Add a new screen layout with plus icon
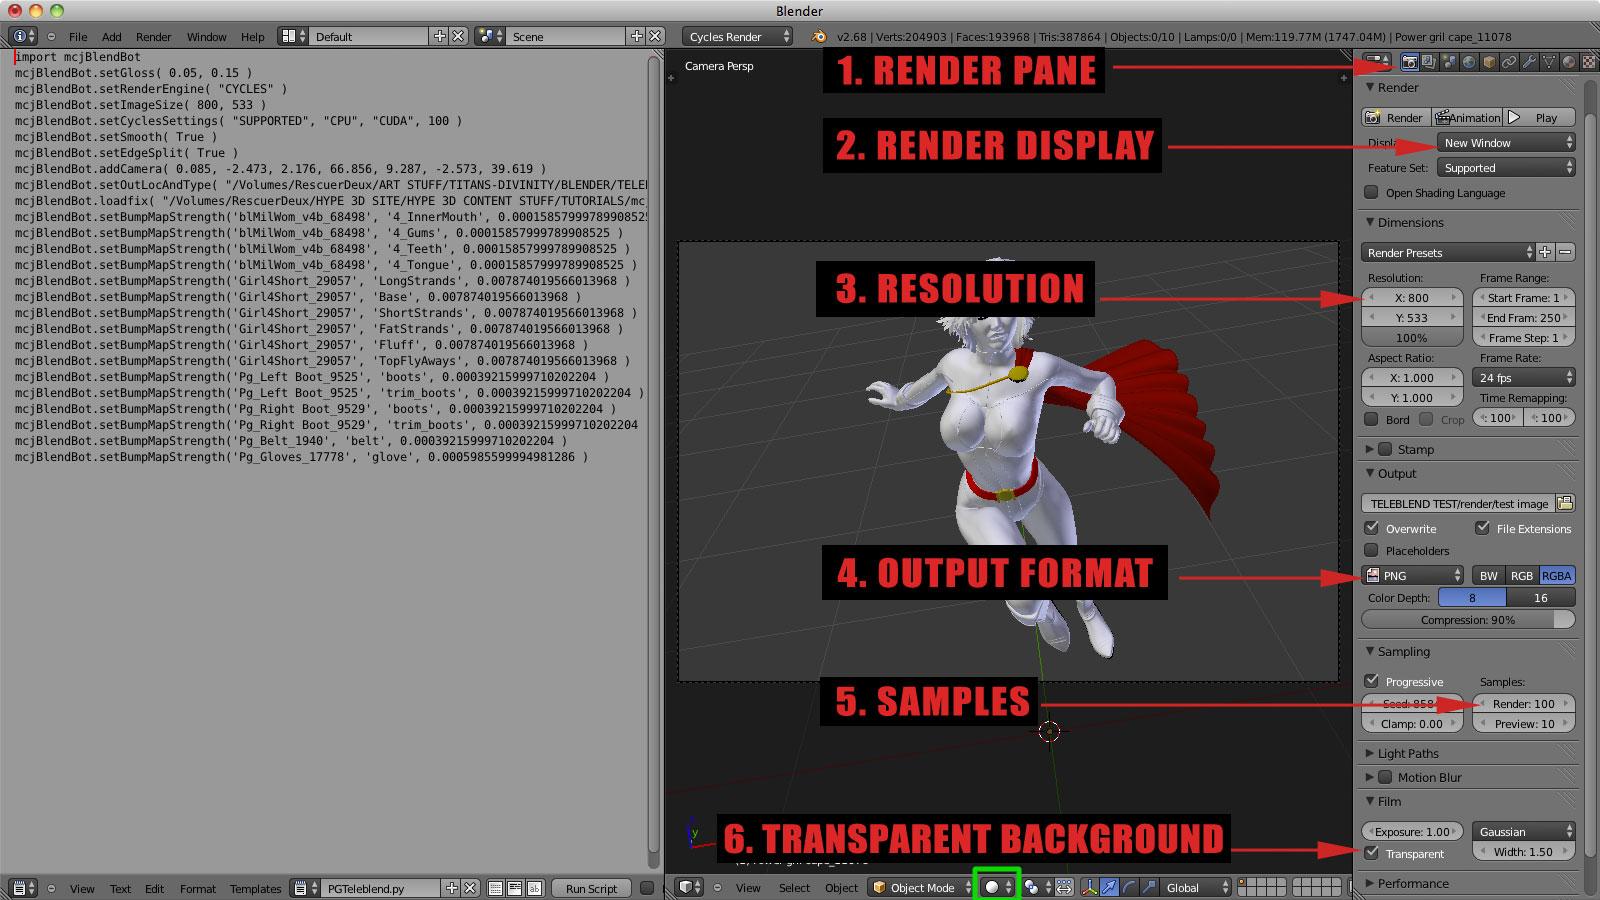Image resolution: width=1600 pixels, height=900 pixels. (x=439, y=36)
